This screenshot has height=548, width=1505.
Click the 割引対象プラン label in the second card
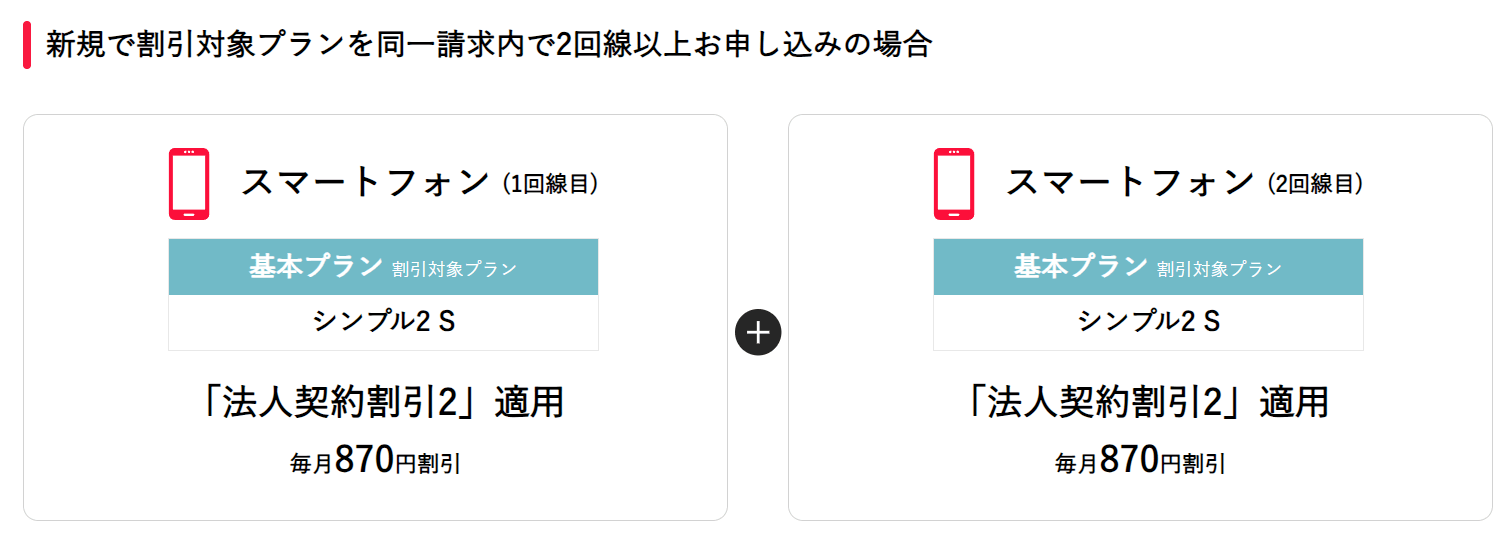tap(1220, 269)
